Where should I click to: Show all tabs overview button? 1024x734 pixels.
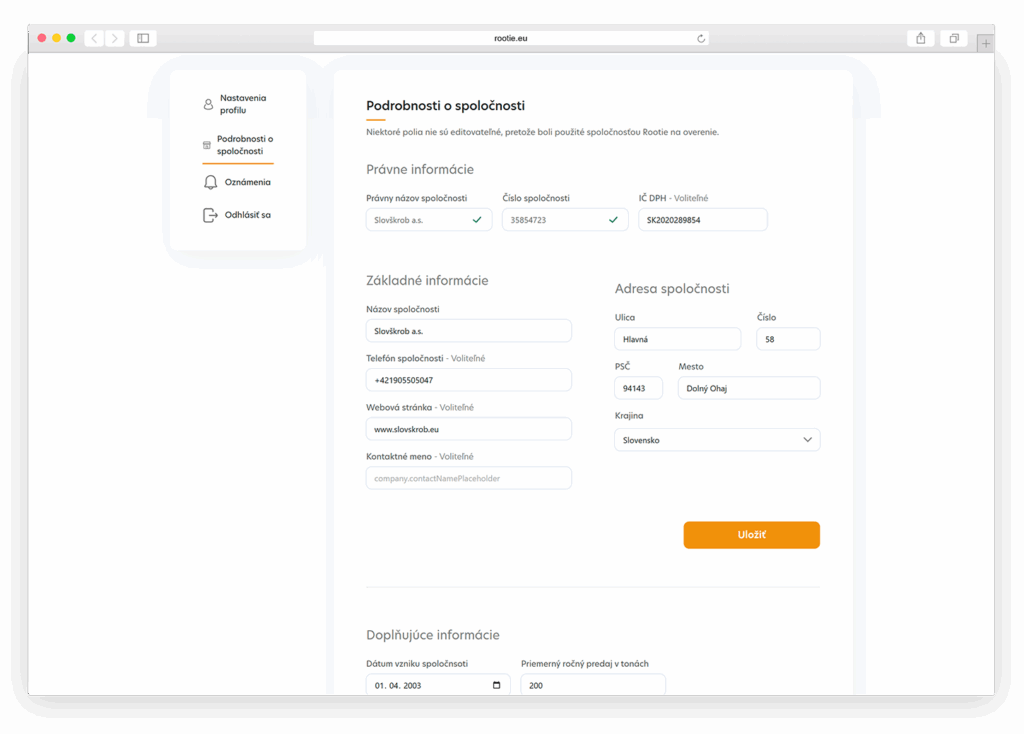click(954, 38)
